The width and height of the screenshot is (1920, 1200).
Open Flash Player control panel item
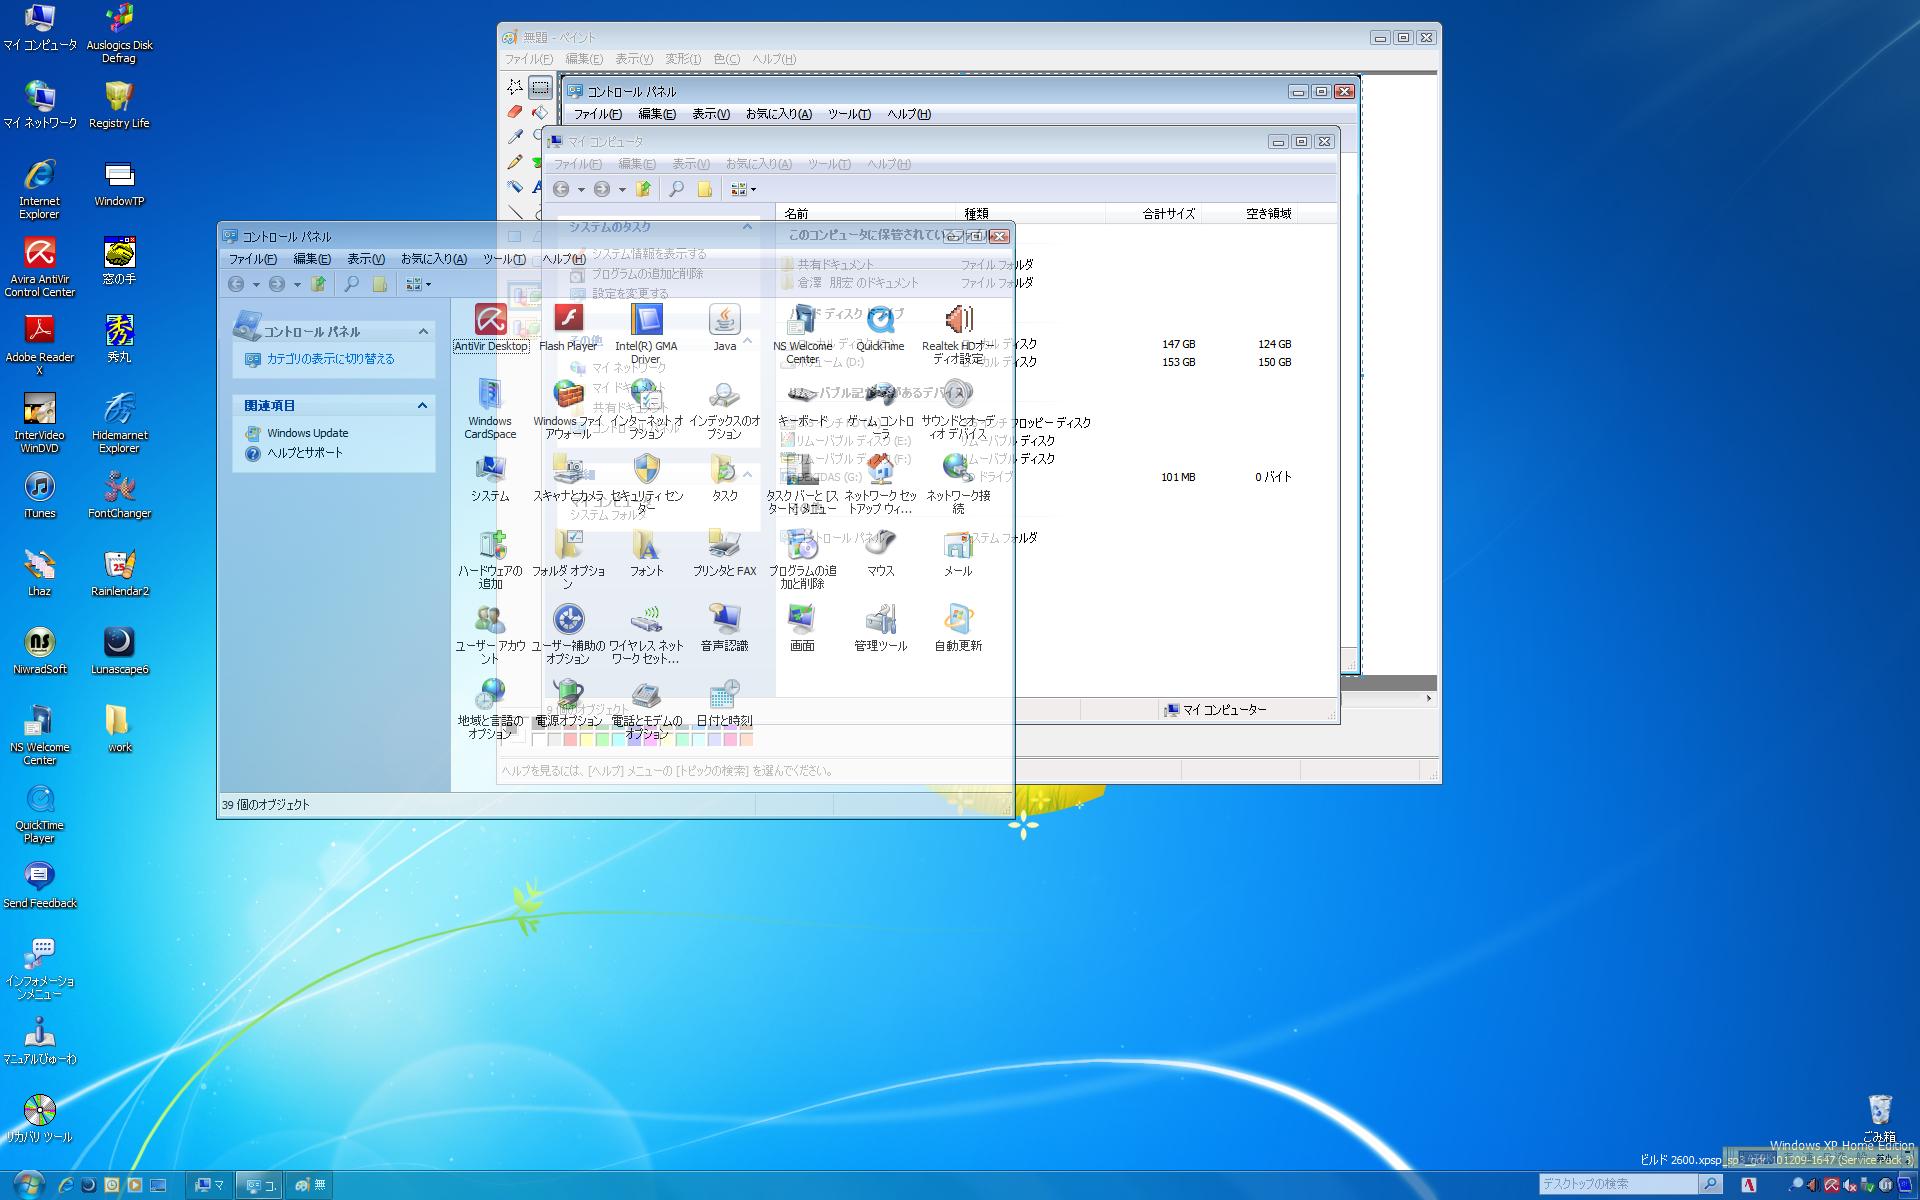click(568, 328)
